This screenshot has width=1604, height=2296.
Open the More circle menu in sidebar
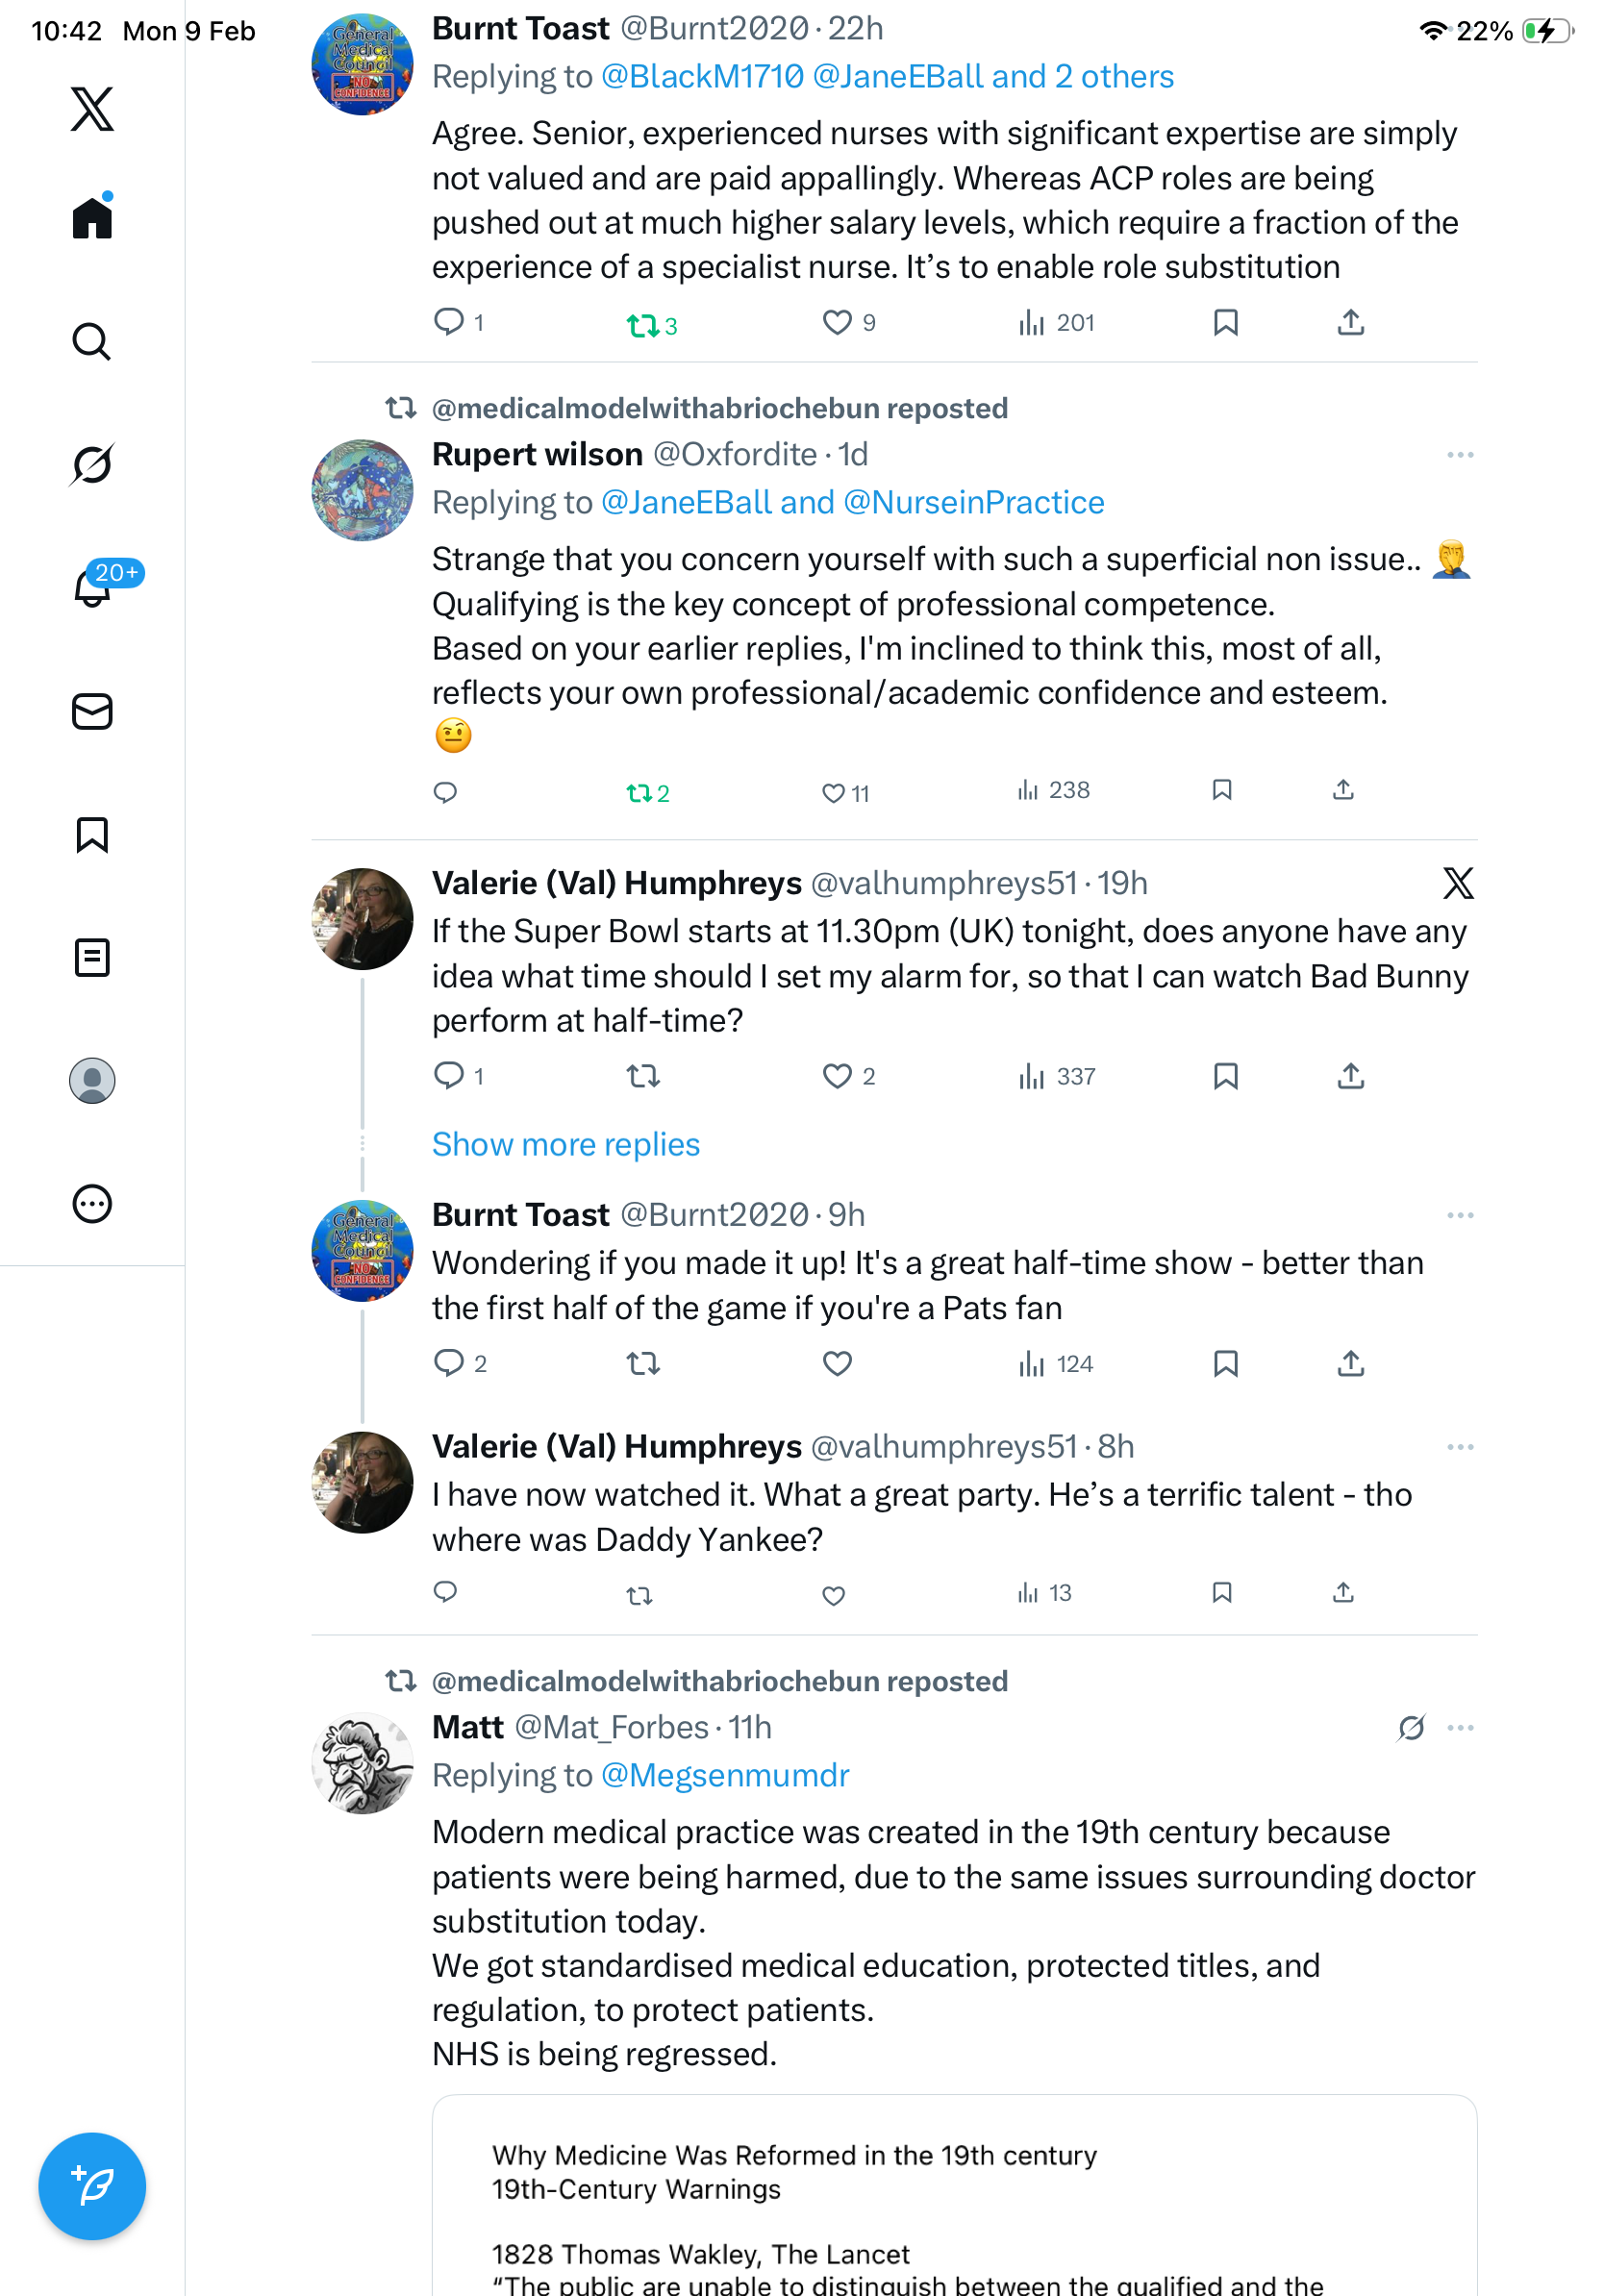point(92,1203)
